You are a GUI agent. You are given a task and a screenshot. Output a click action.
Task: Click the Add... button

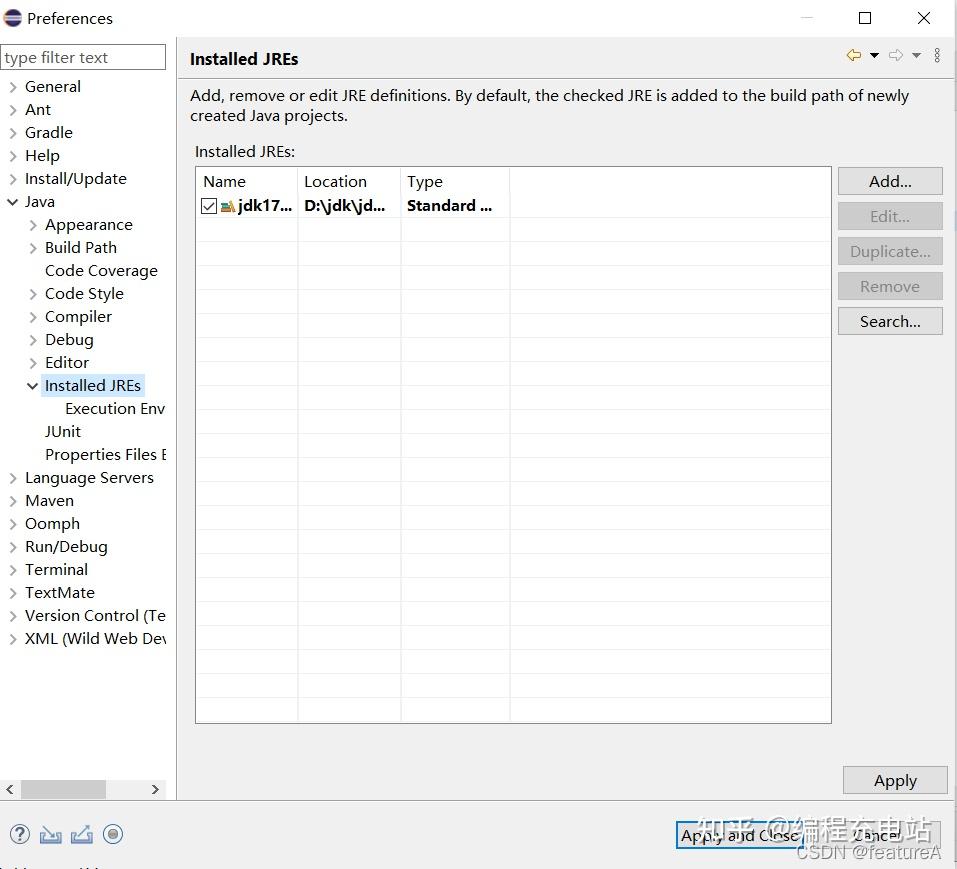click(x=890, y=181)
